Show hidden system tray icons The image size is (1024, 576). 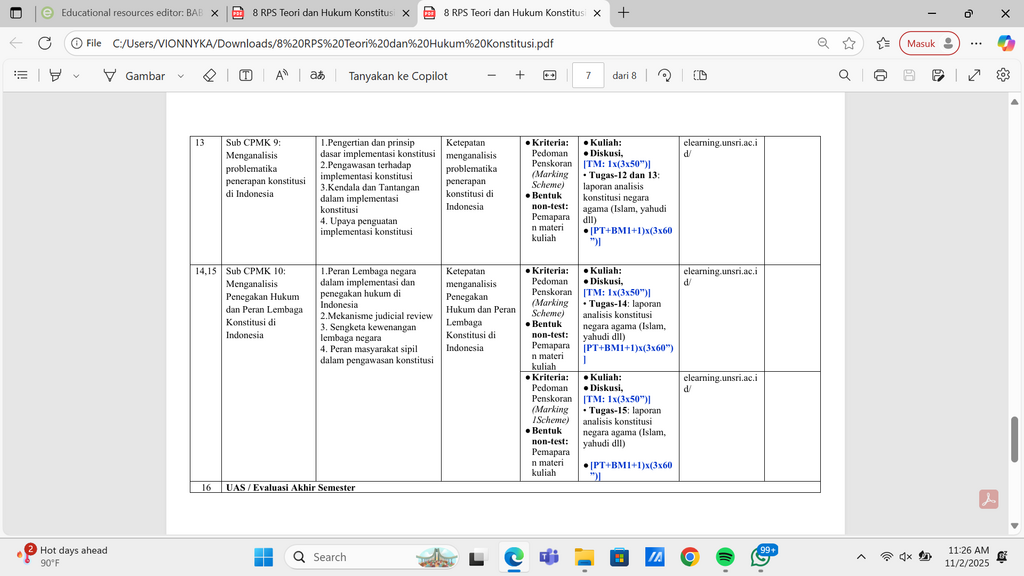tap(861, 557)
